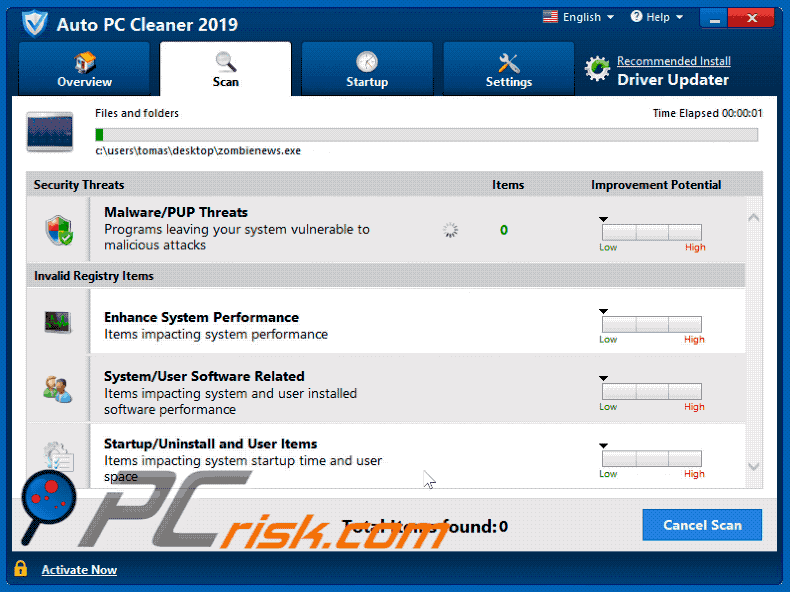This screenshot has width=790, height=592.
Task: Click the Activate Now link
Action: (79, 570)
